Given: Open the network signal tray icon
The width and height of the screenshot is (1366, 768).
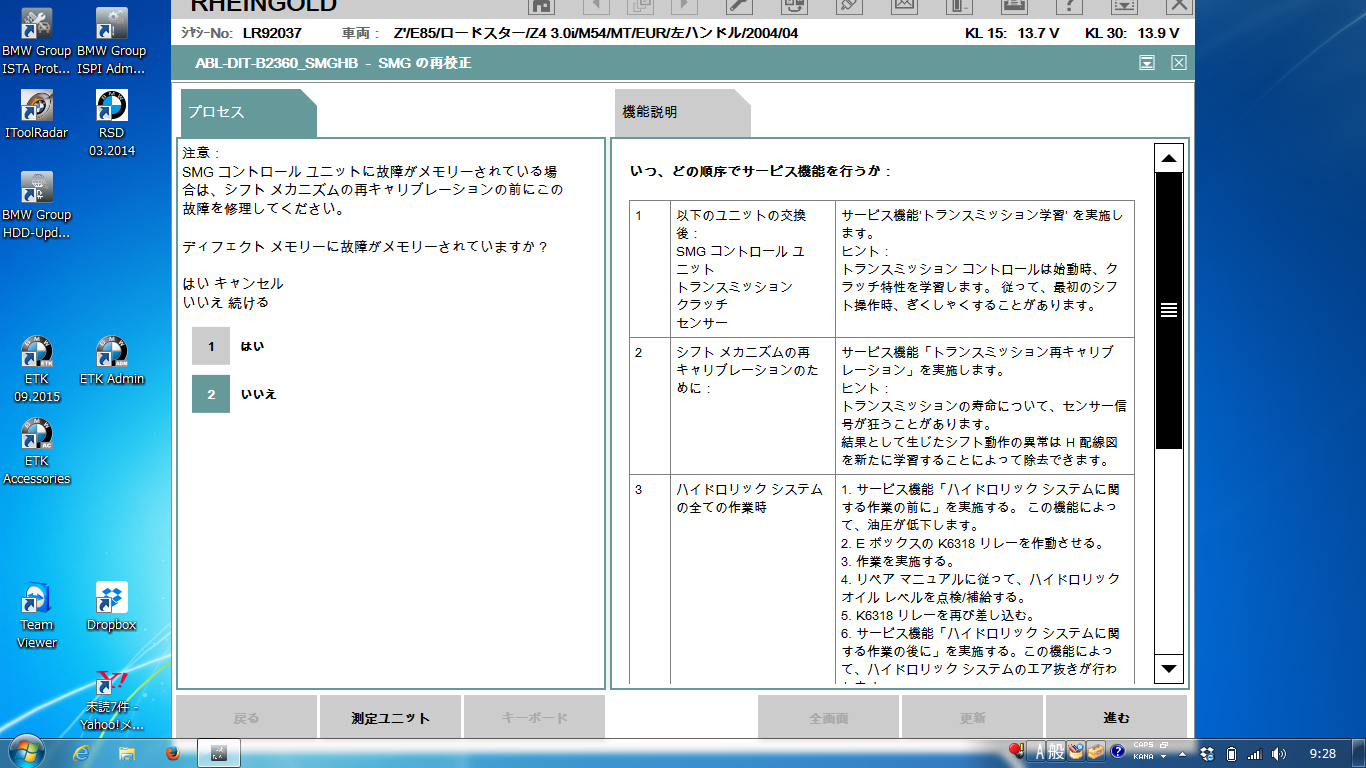Looking at the screenshot, I should pos(1255,753).
